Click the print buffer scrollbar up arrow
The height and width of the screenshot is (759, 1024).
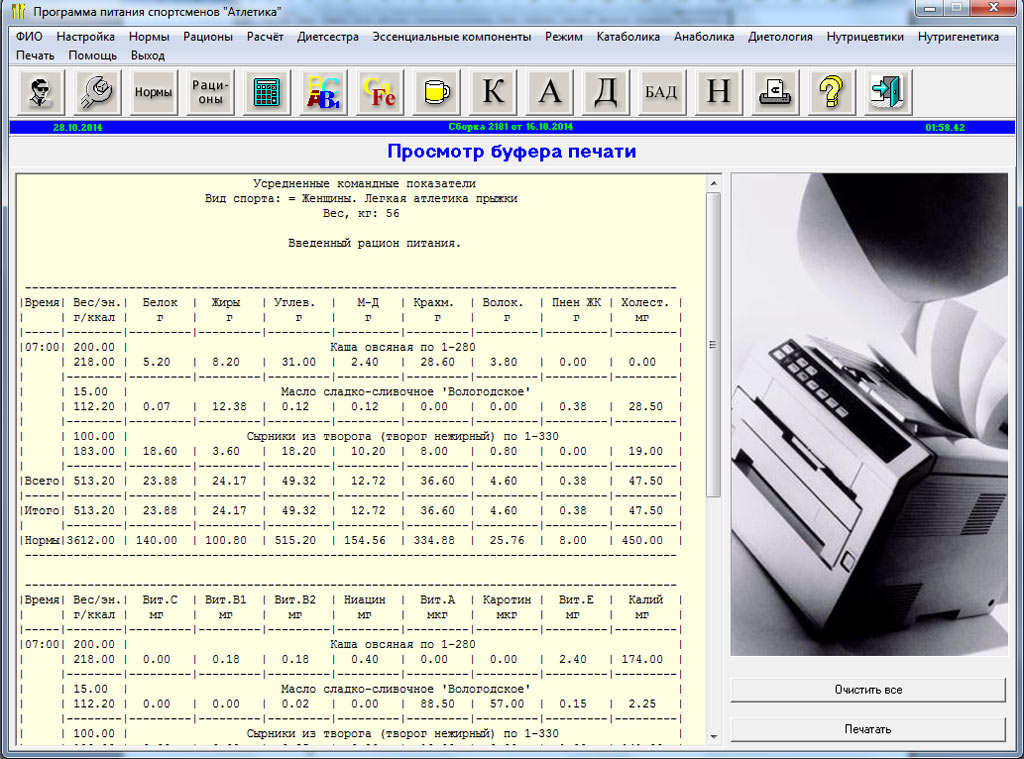click(713, 184)
